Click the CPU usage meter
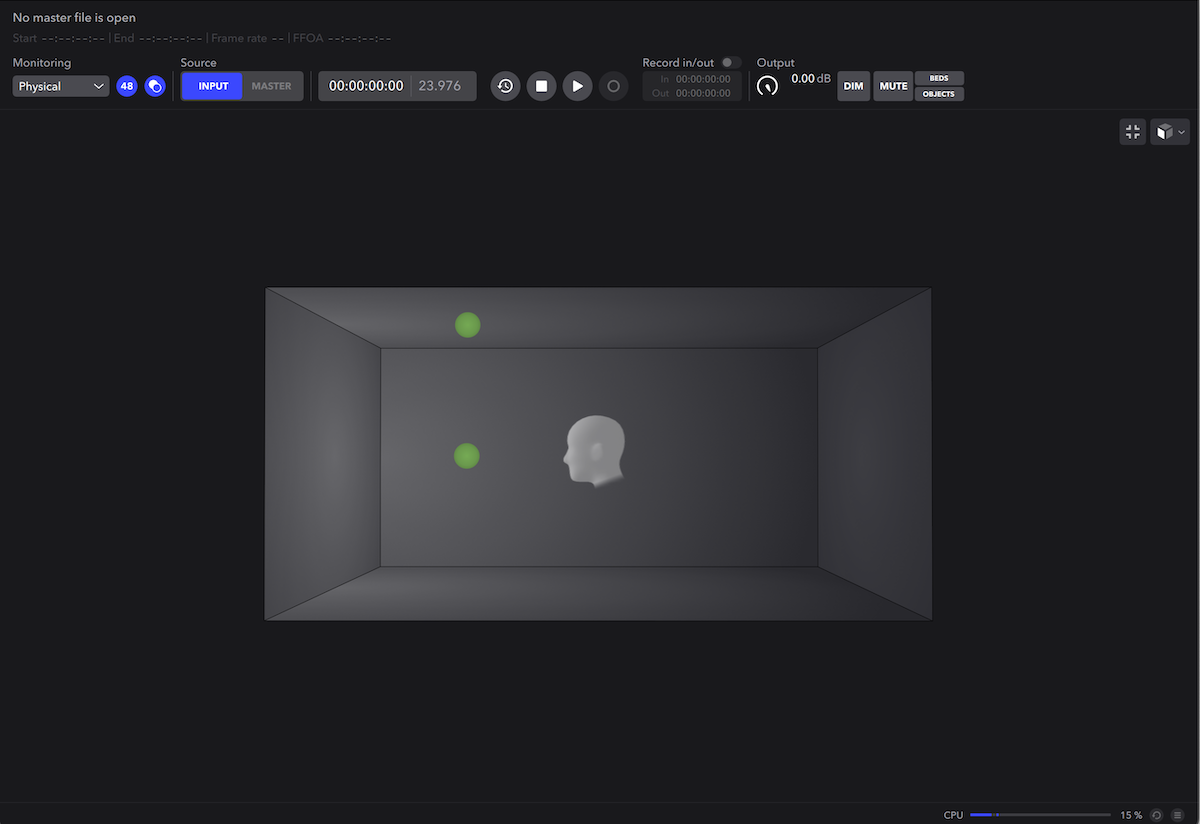The image size is (1200, 824). (x=1040, y=814)
